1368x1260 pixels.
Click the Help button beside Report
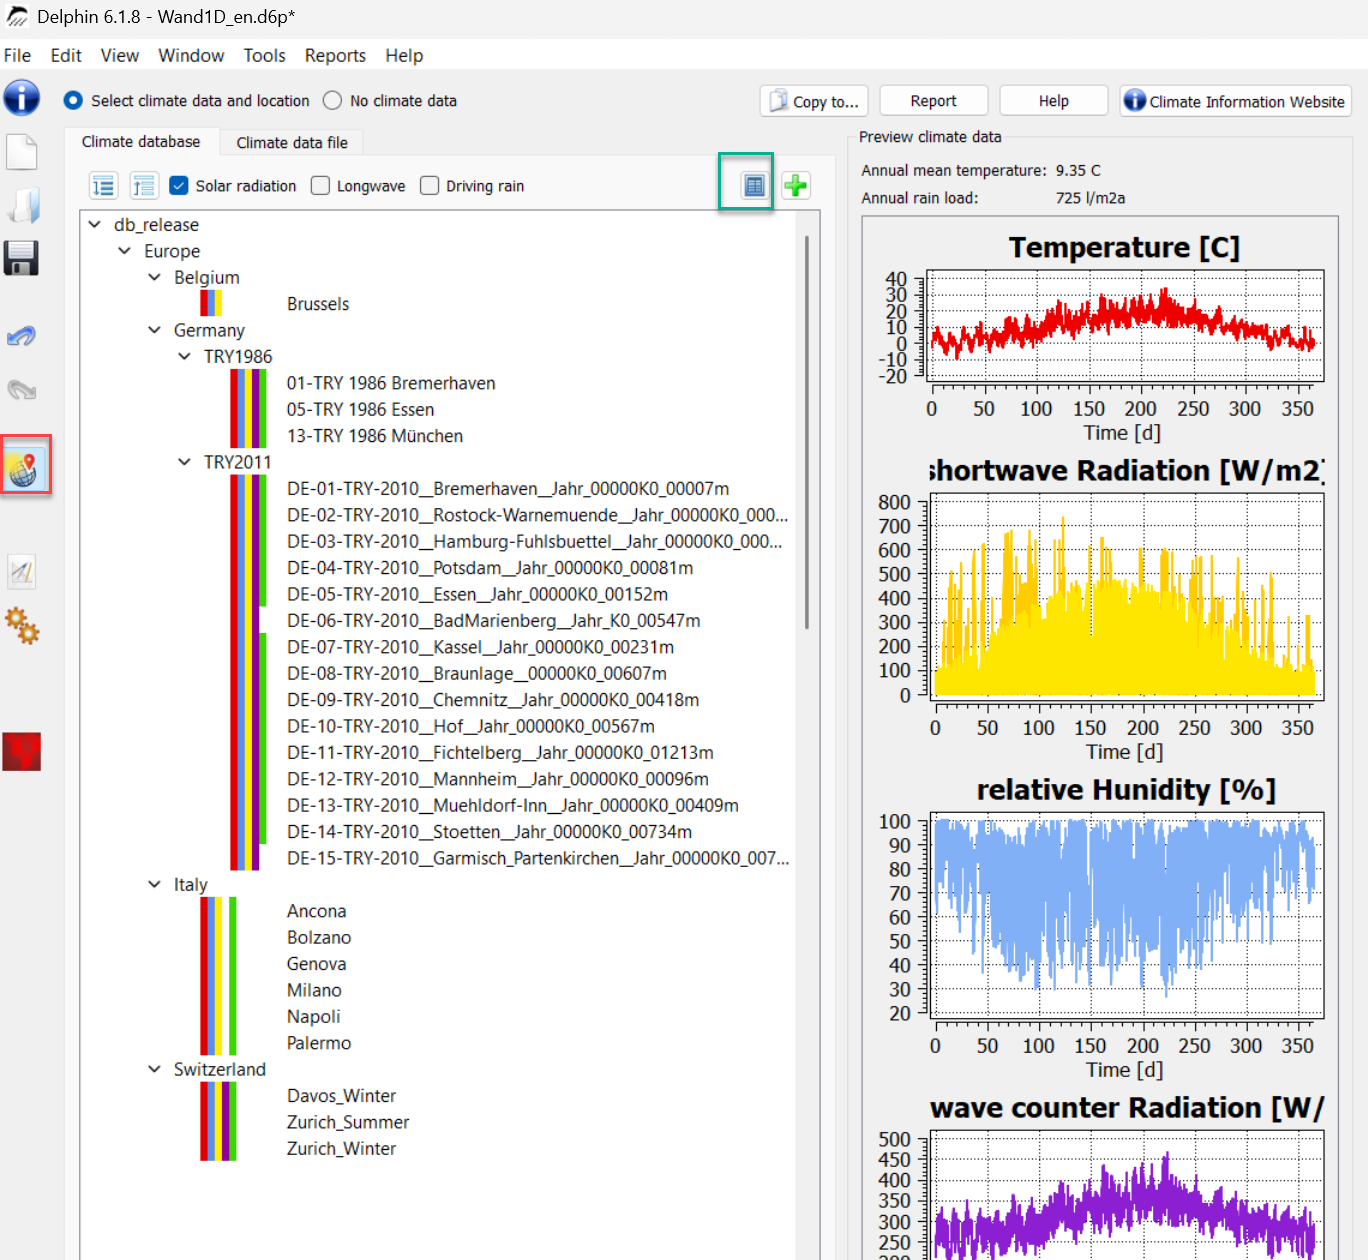1054,101
